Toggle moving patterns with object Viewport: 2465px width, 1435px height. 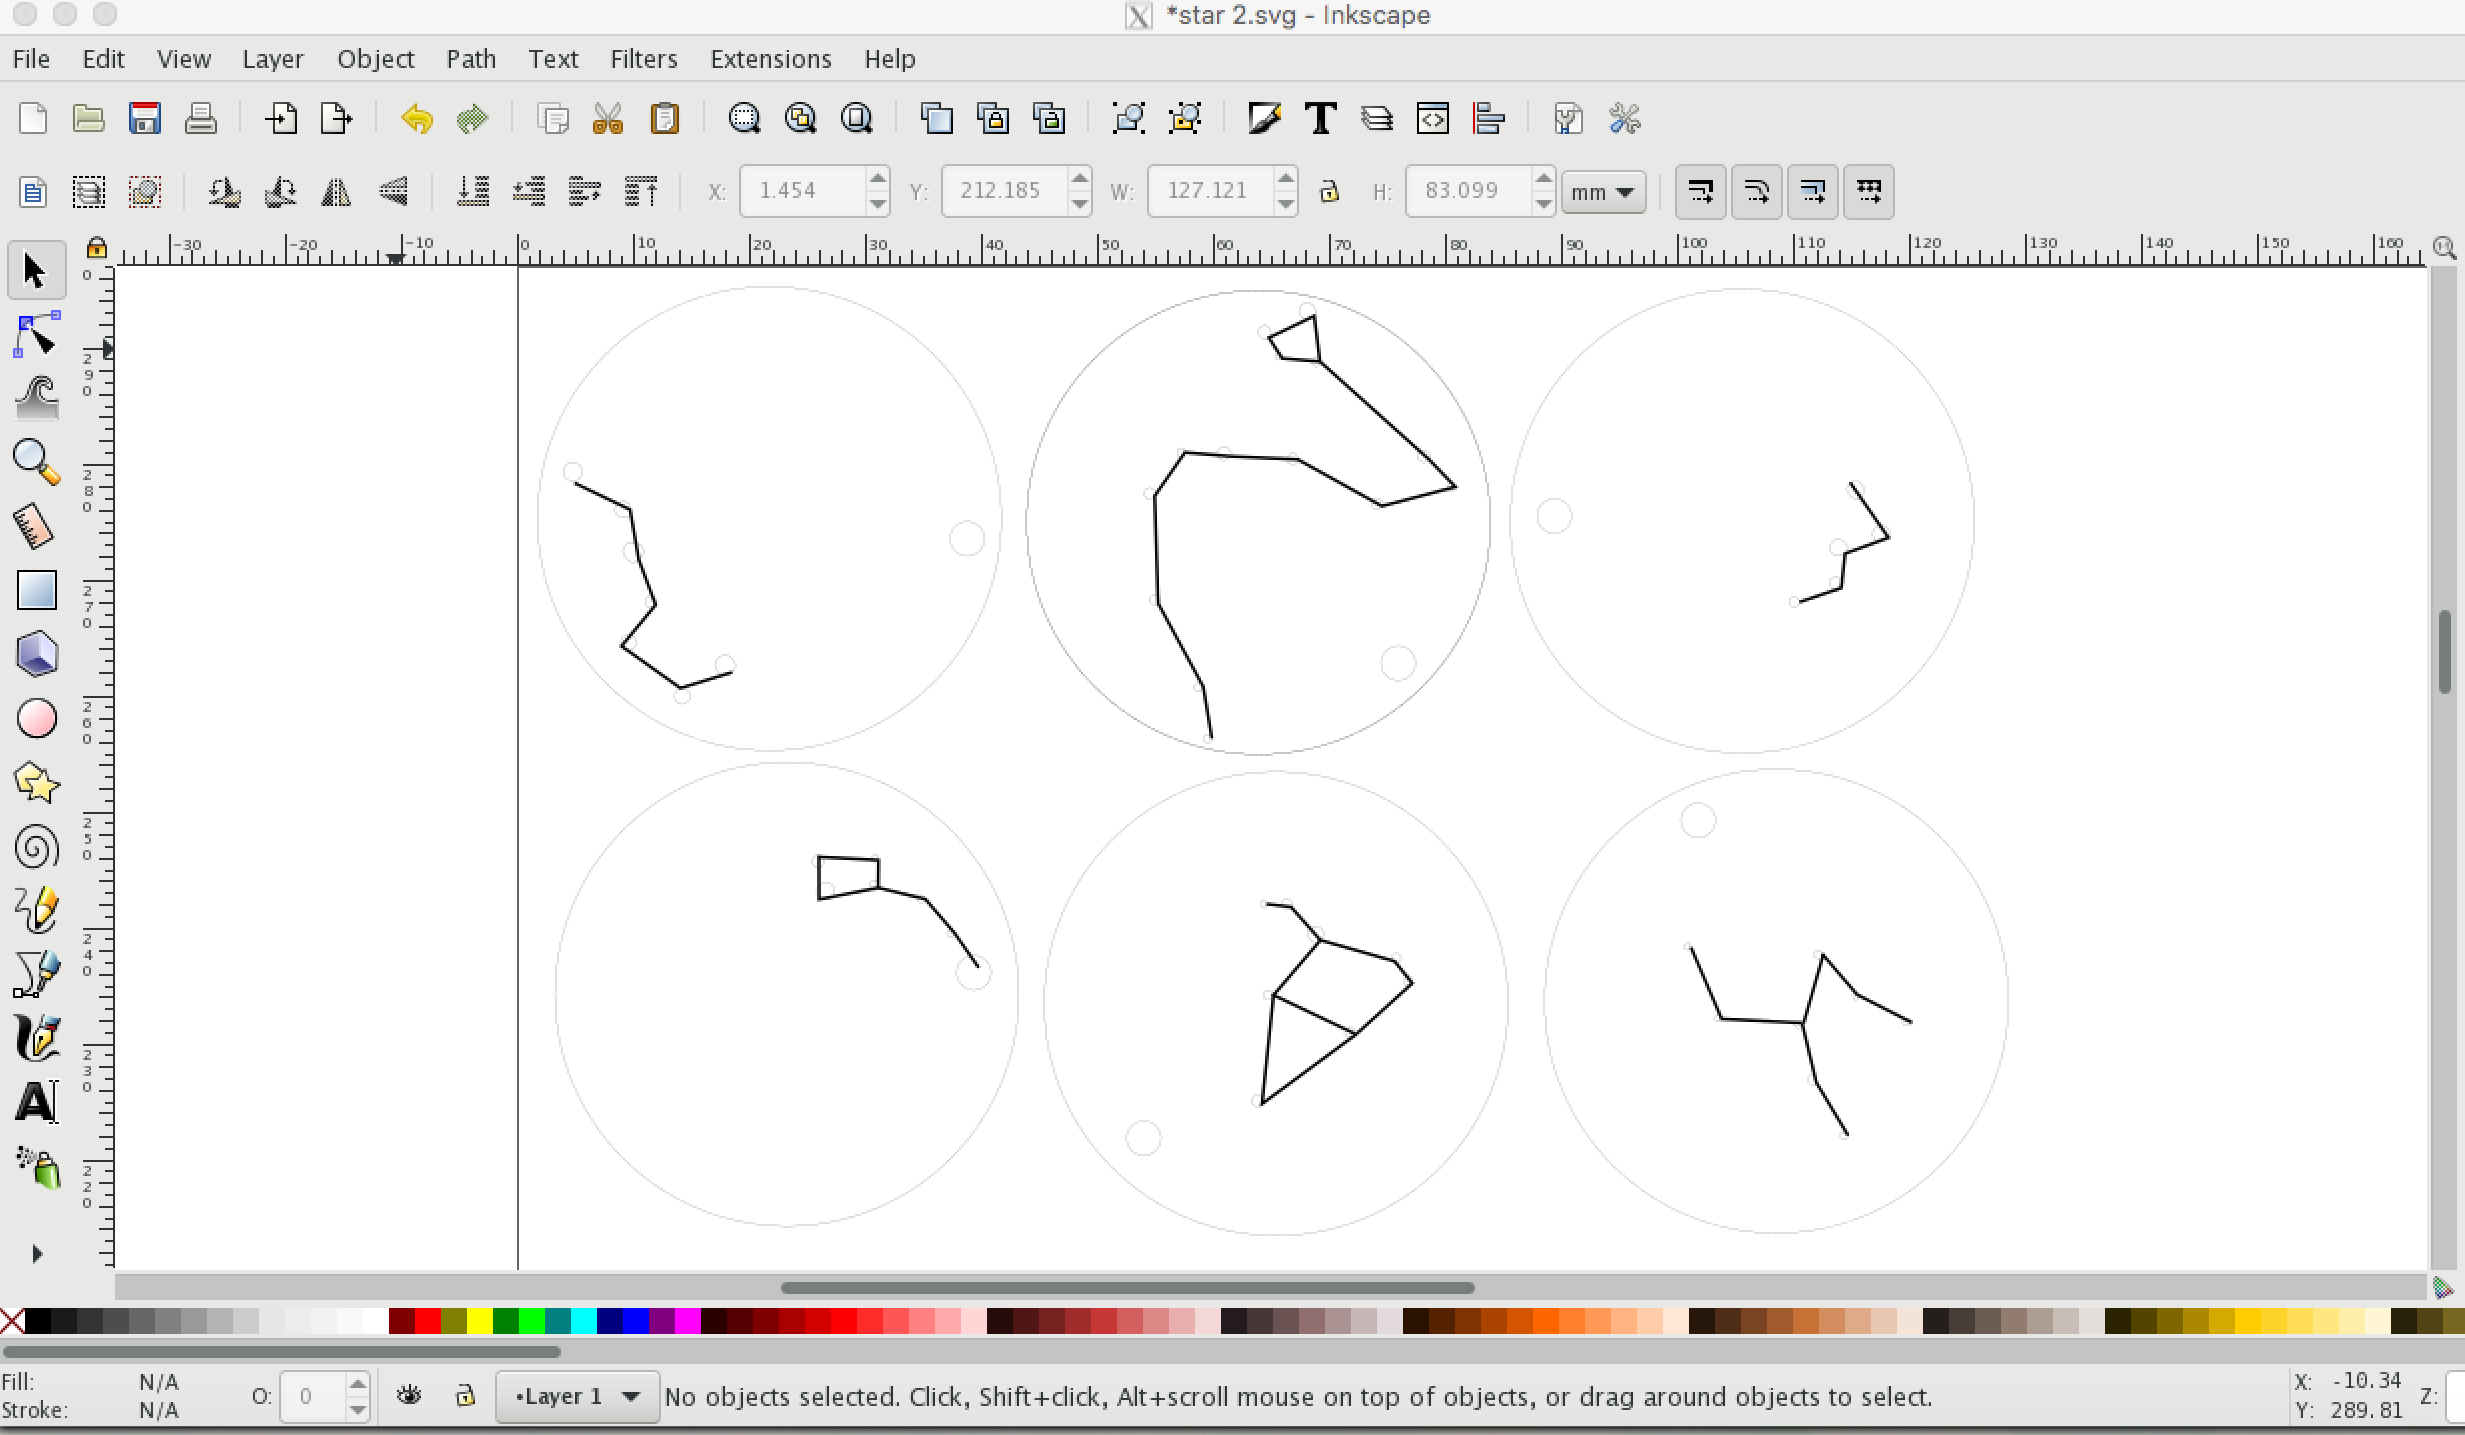(x=1868, y=191)
